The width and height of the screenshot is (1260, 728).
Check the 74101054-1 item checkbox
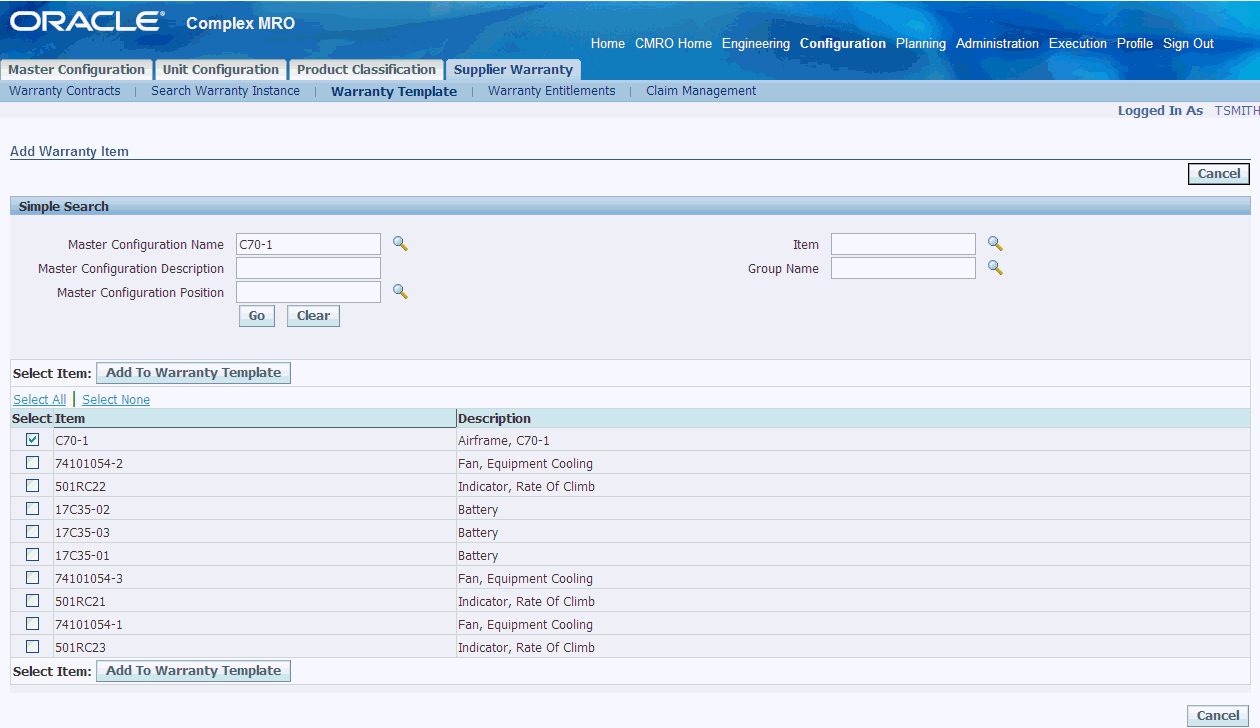33,623
